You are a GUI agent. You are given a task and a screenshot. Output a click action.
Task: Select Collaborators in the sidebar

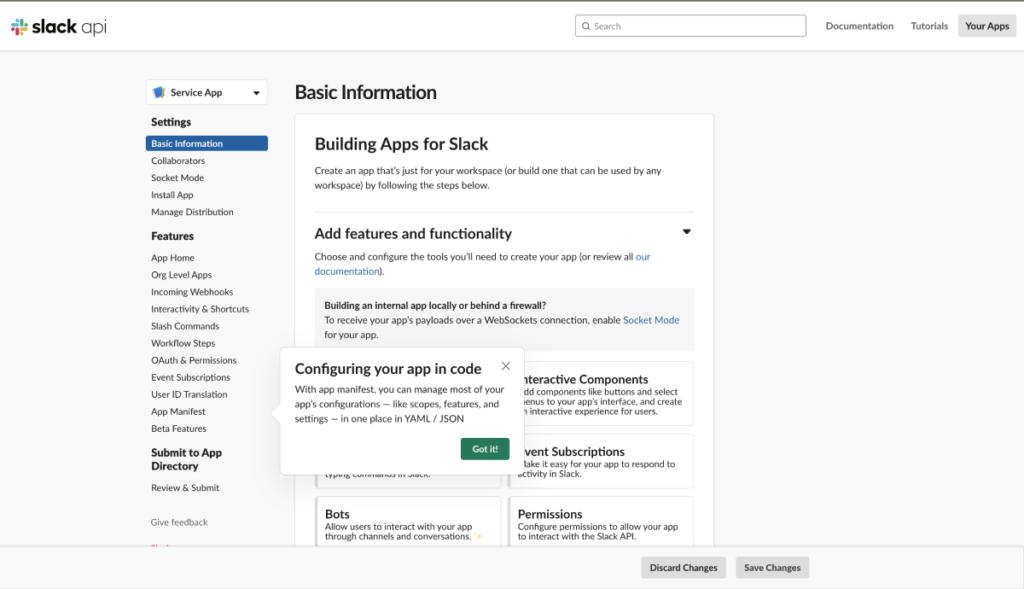178,161
